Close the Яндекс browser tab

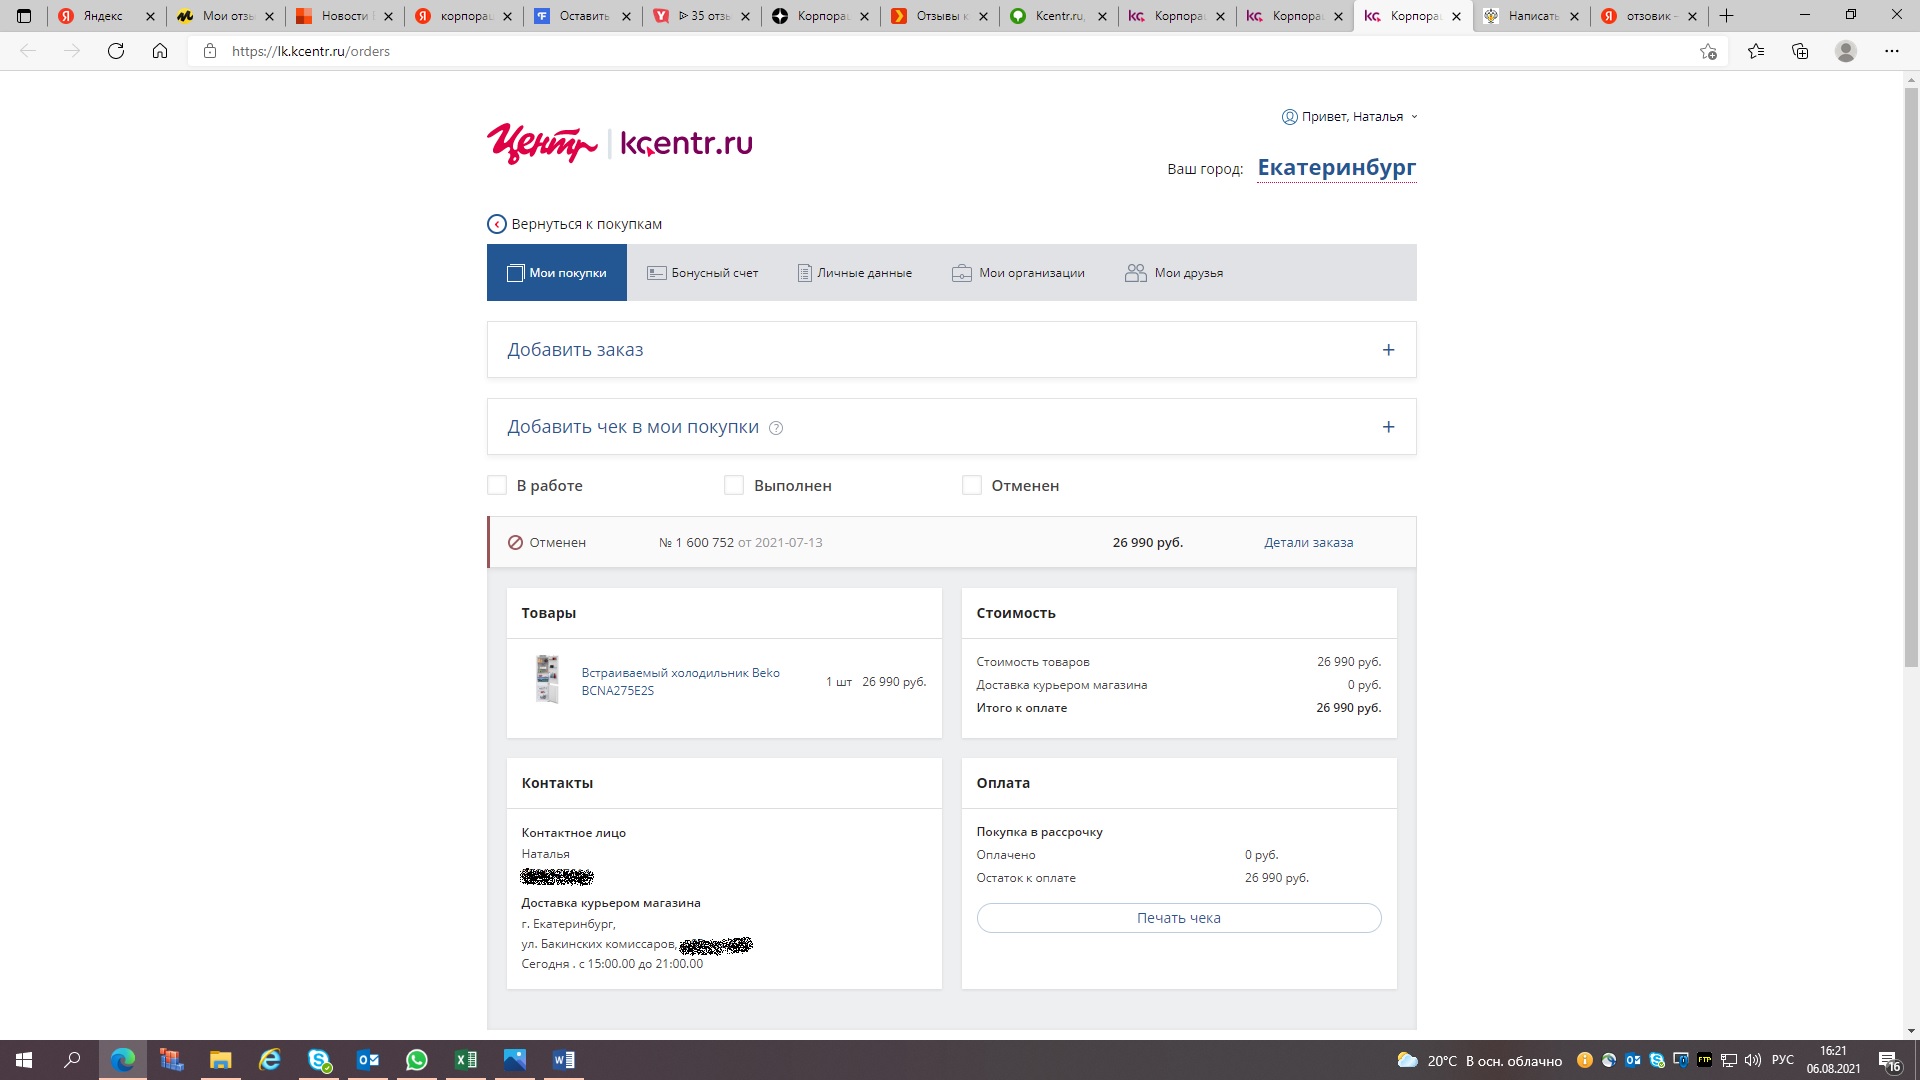point(150,16)
